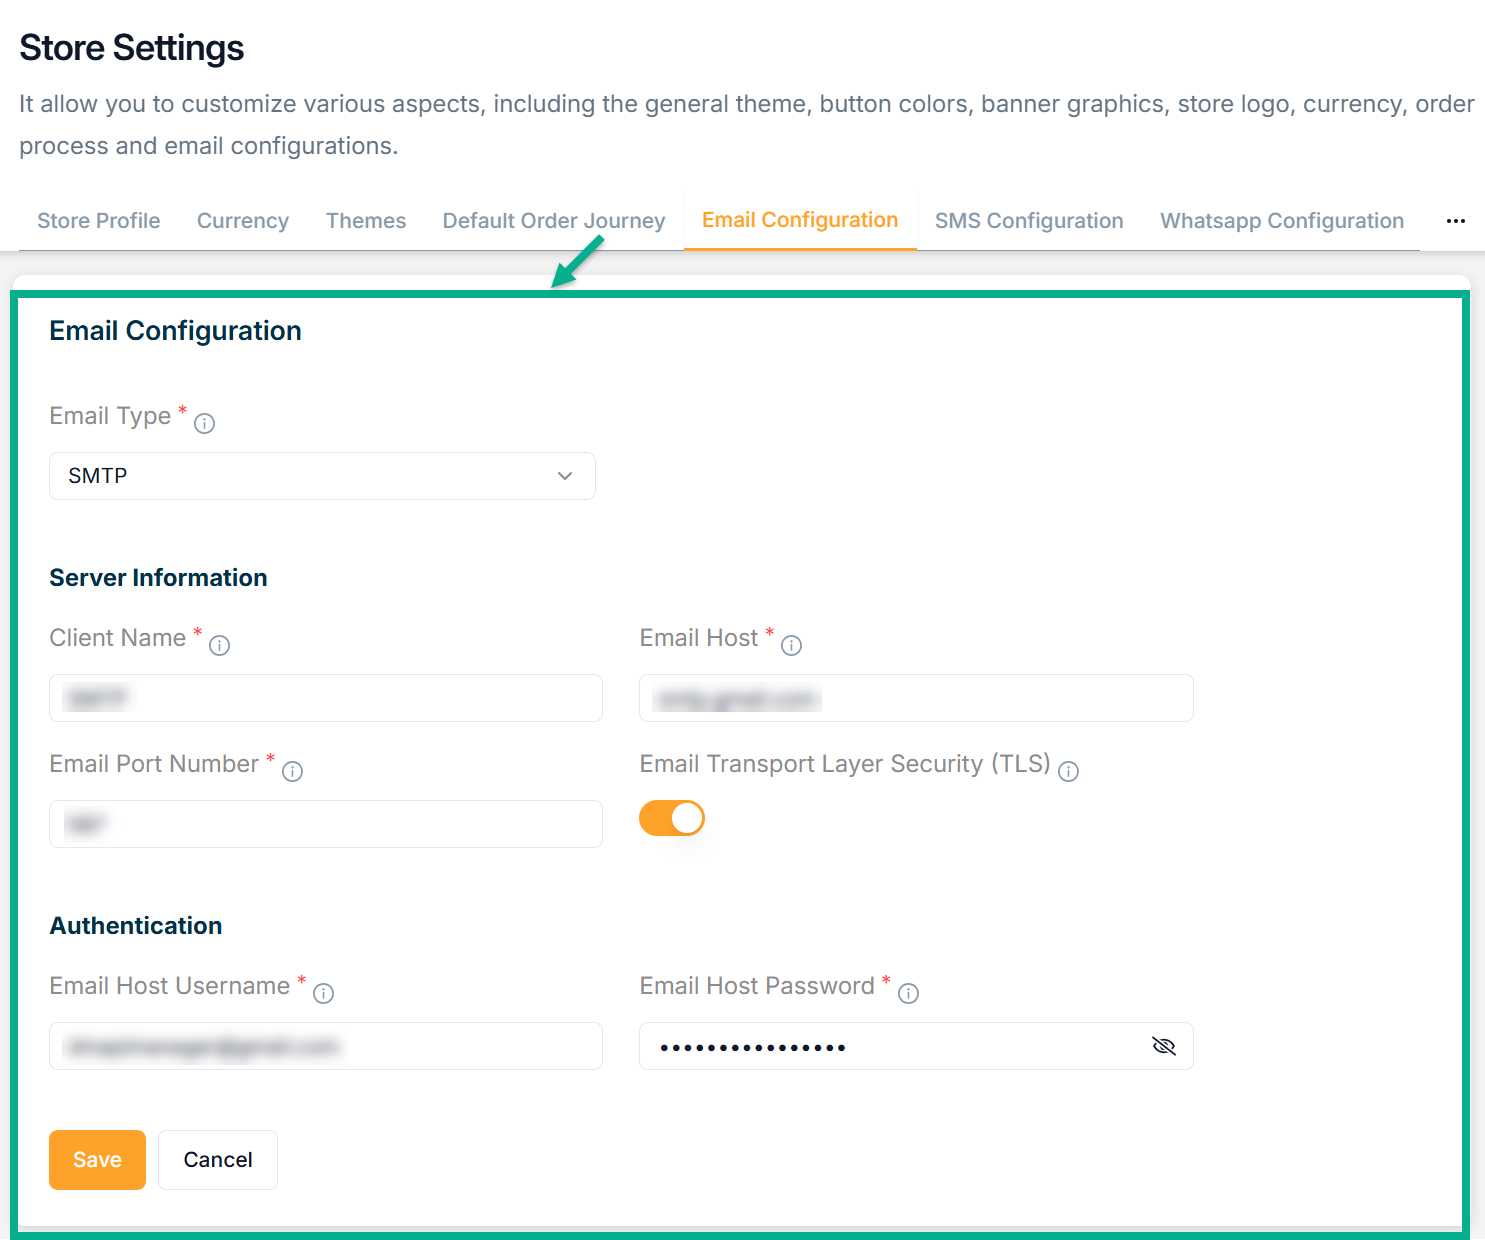Click the Email Type info icon
This screenshot has height=1240, width=1485.
204,424
